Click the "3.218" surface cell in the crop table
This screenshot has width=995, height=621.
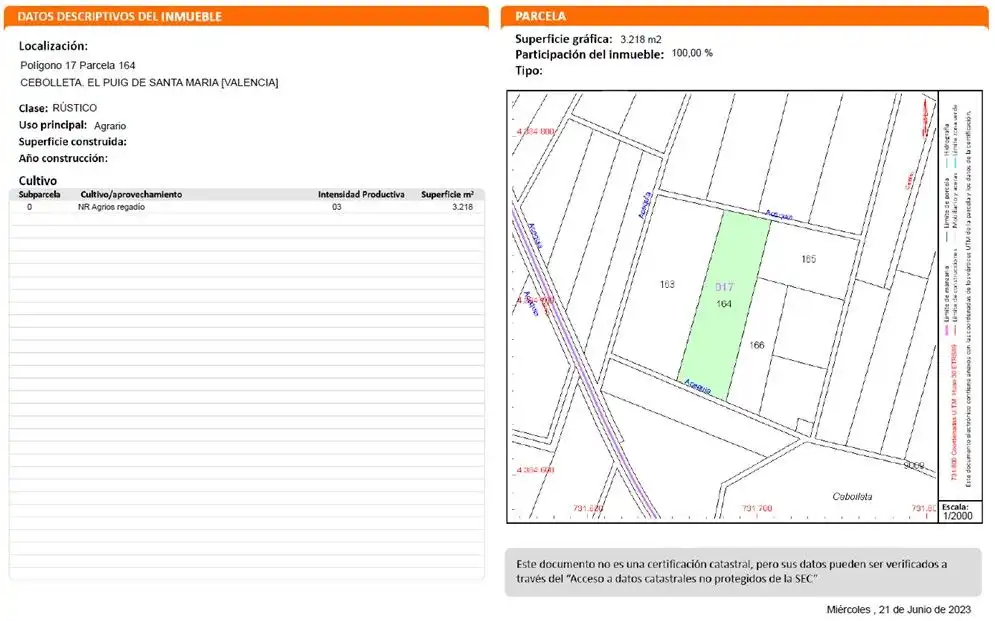click(x=462, y=207)
